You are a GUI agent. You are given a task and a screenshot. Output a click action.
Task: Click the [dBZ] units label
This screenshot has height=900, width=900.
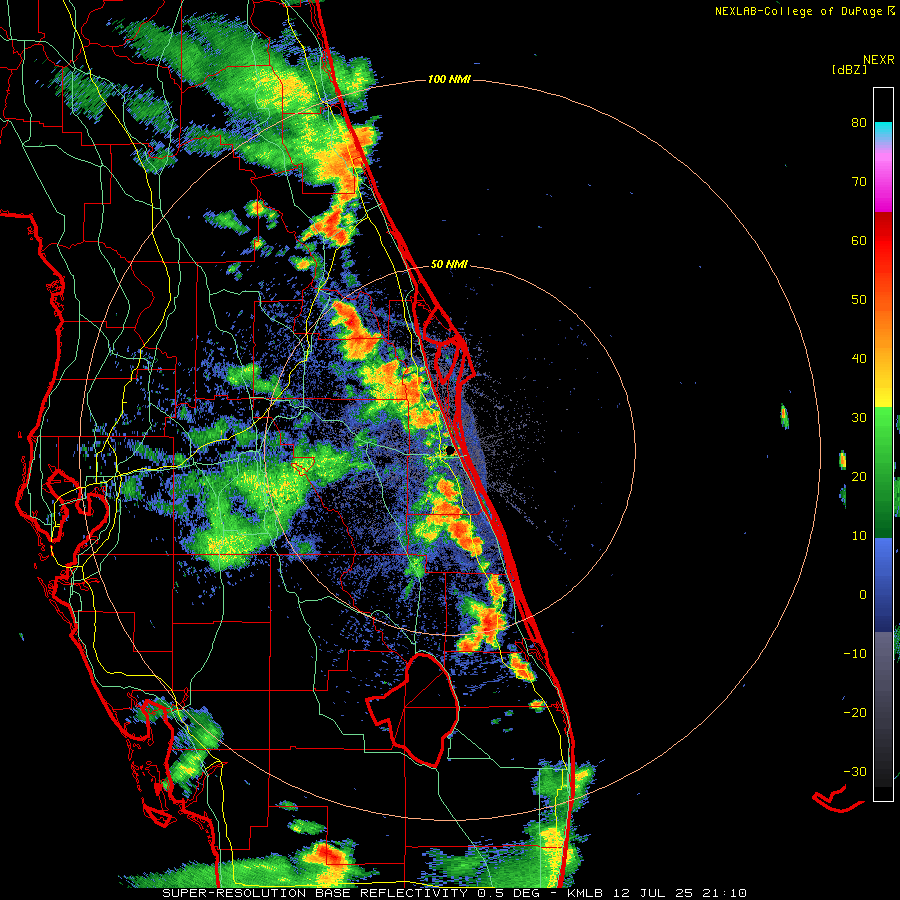[849, 70]
